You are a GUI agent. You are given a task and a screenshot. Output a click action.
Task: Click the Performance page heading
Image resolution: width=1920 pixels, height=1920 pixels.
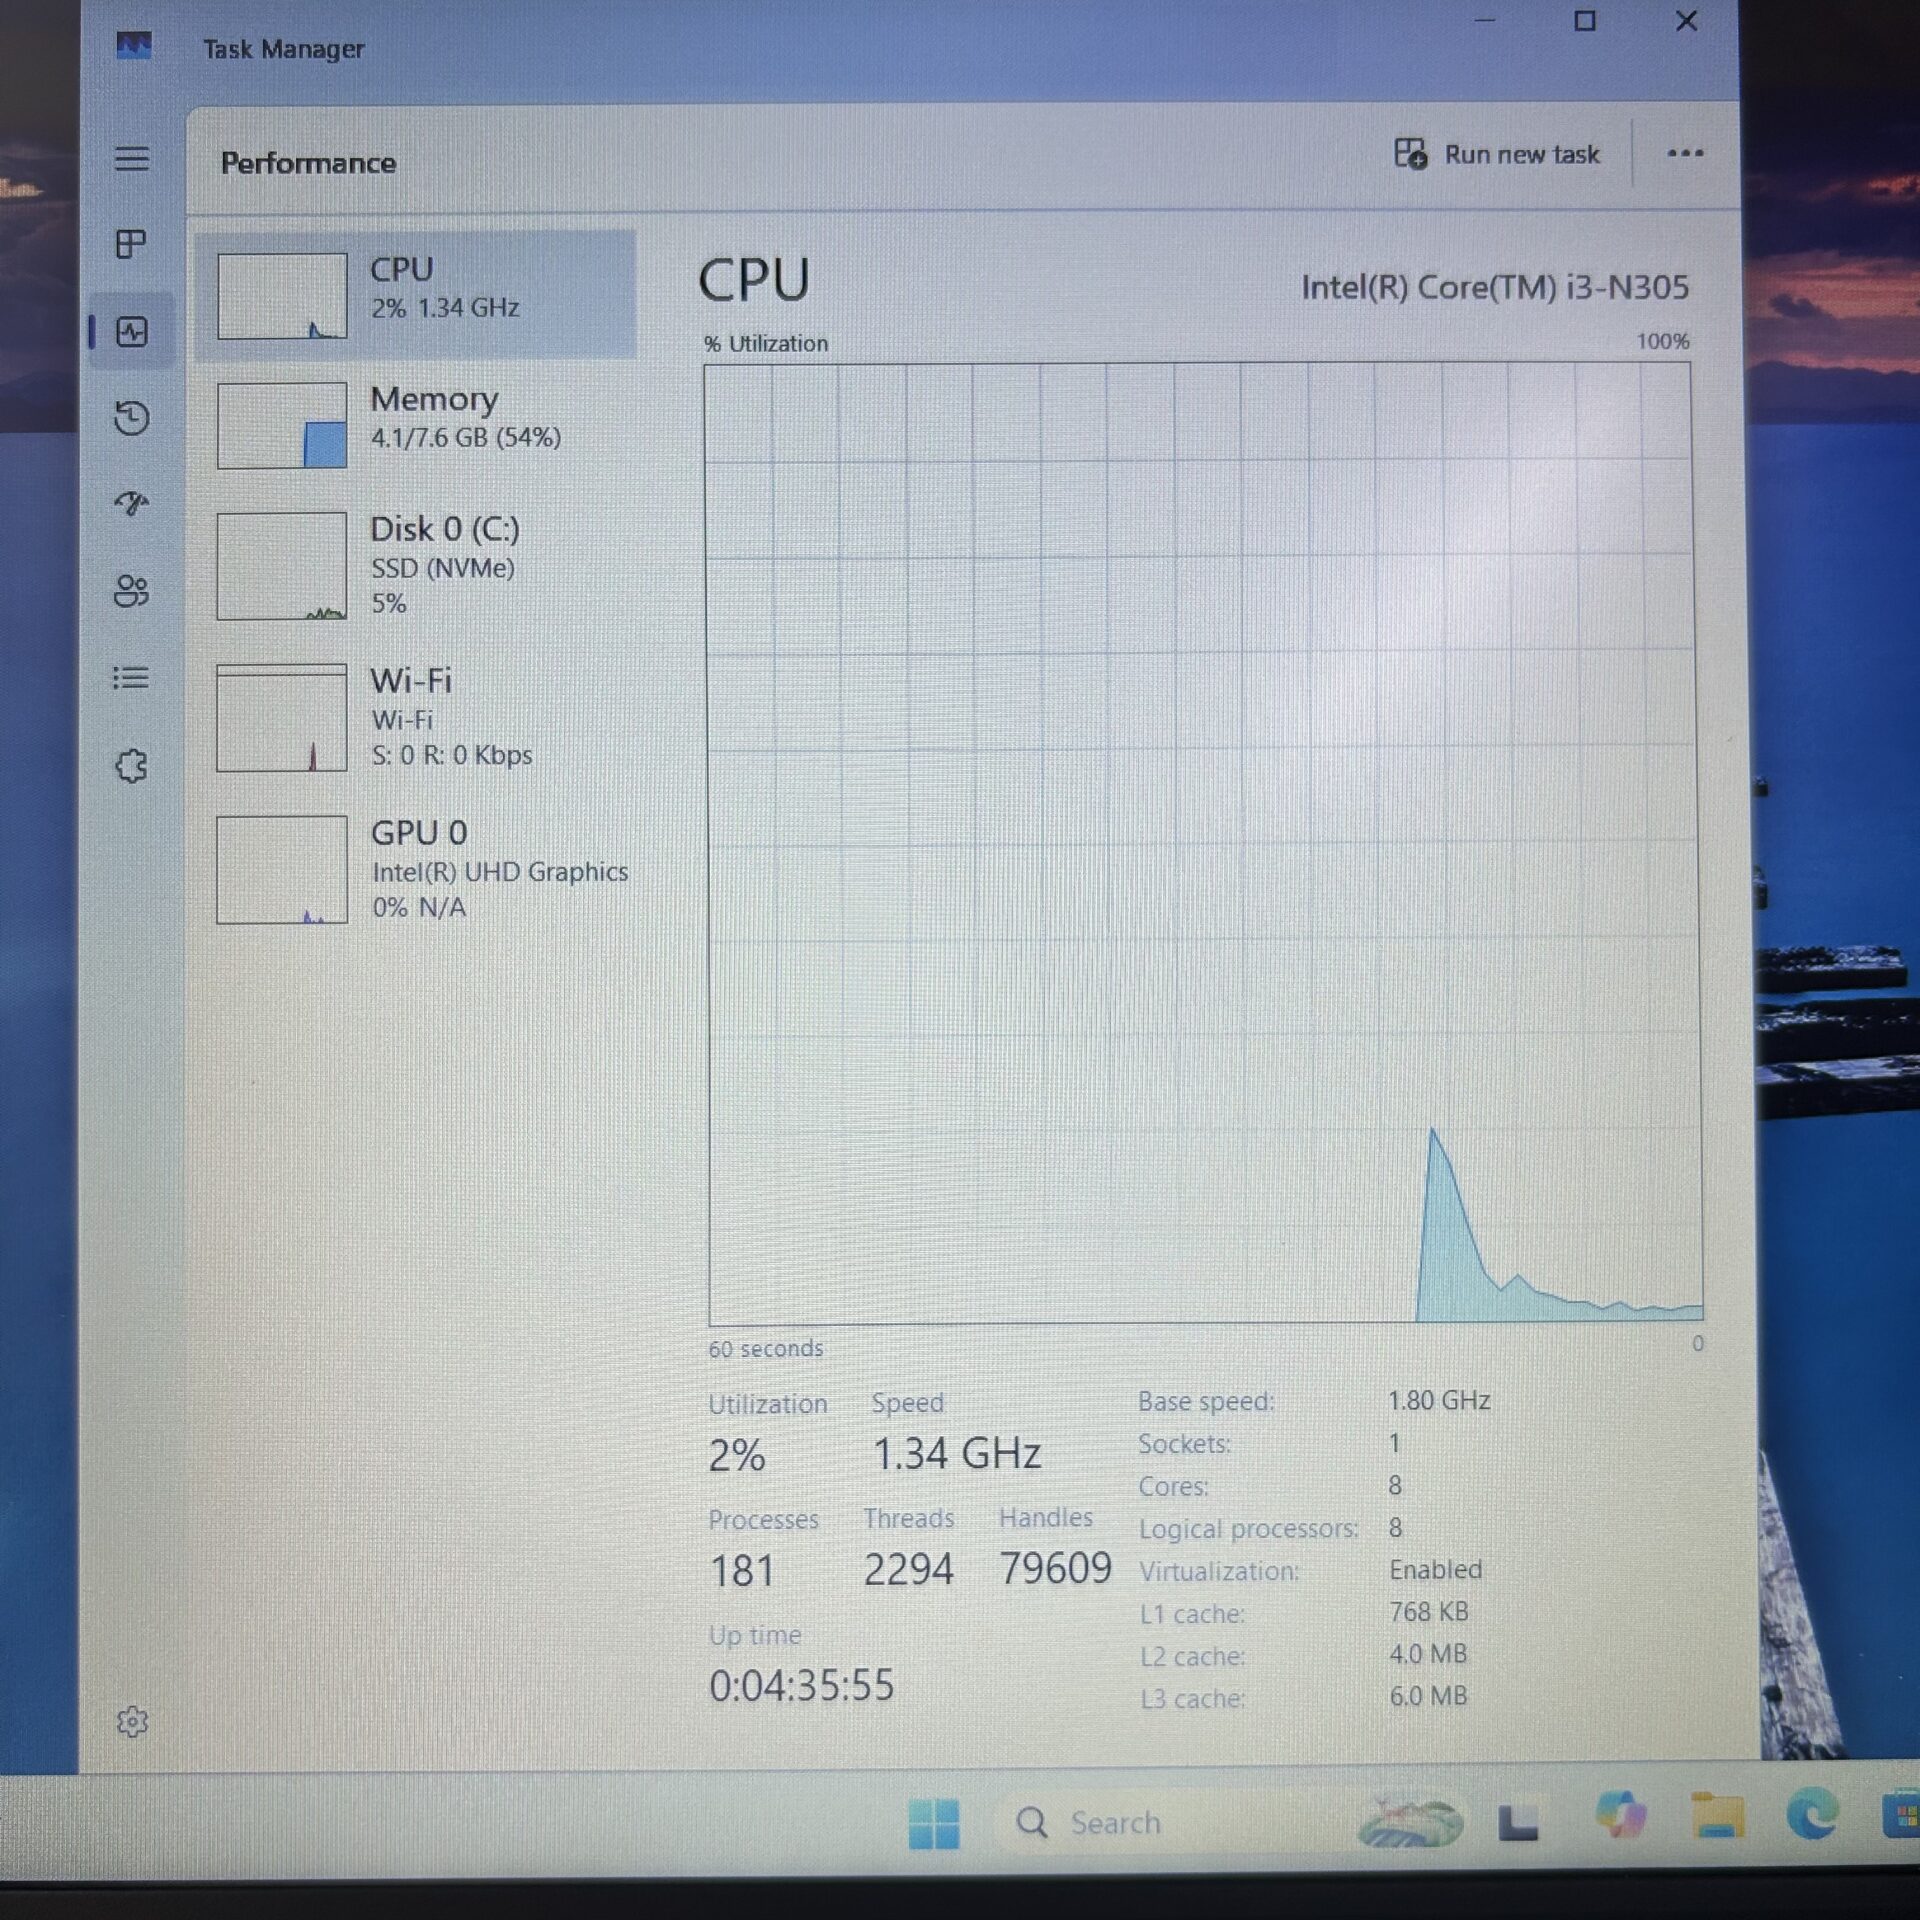(308, 163)
